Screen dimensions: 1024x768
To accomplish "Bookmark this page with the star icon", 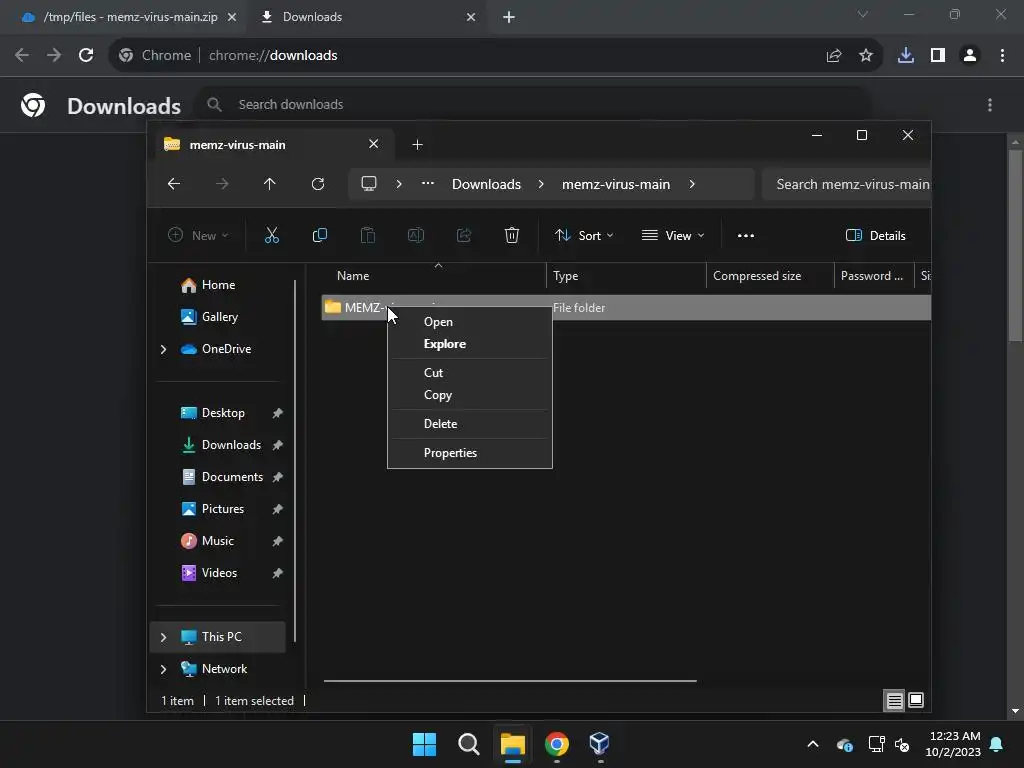I will (866, 56).
